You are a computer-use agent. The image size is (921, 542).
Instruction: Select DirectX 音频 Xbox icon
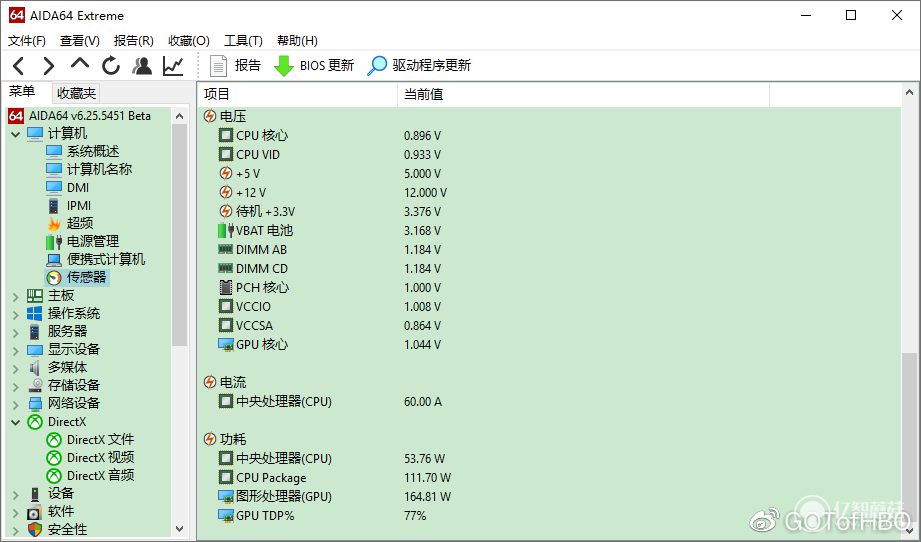click(x=54, y=476)
